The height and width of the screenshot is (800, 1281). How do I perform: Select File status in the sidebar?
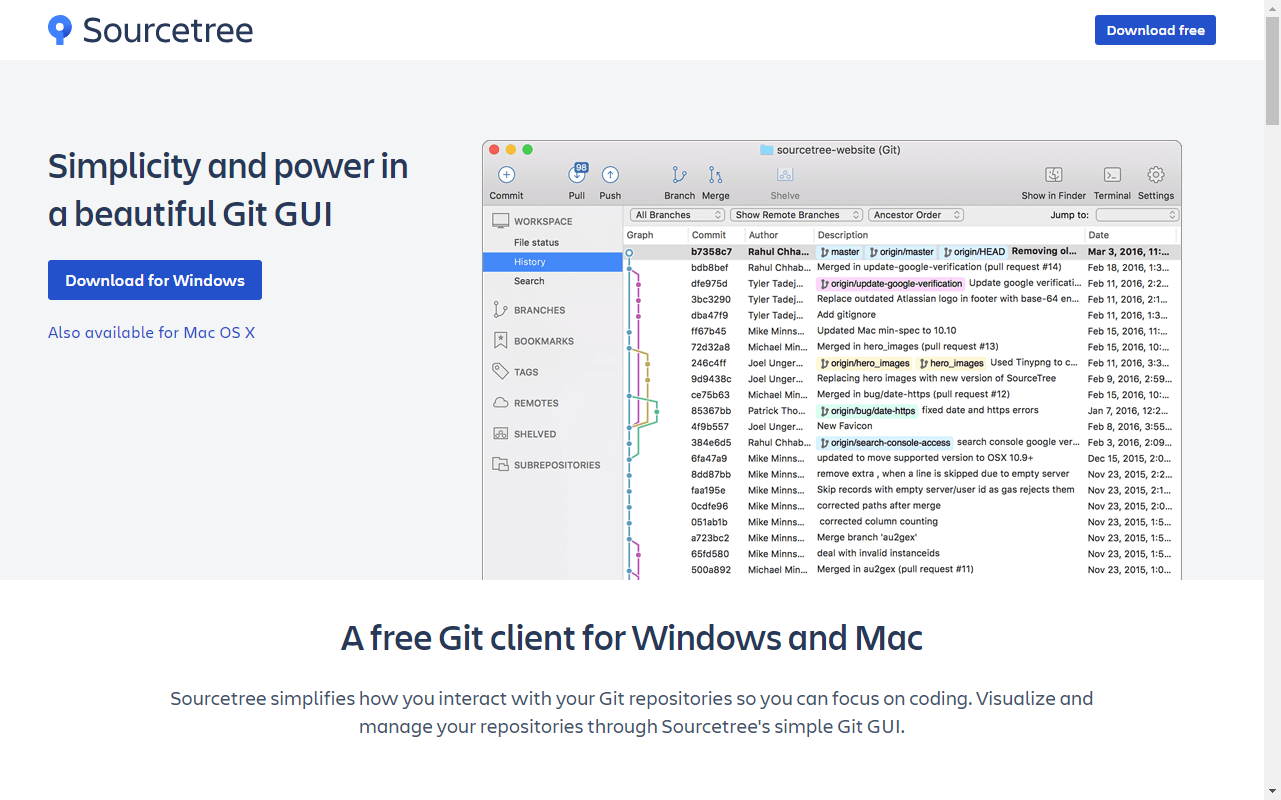[536, 242]
